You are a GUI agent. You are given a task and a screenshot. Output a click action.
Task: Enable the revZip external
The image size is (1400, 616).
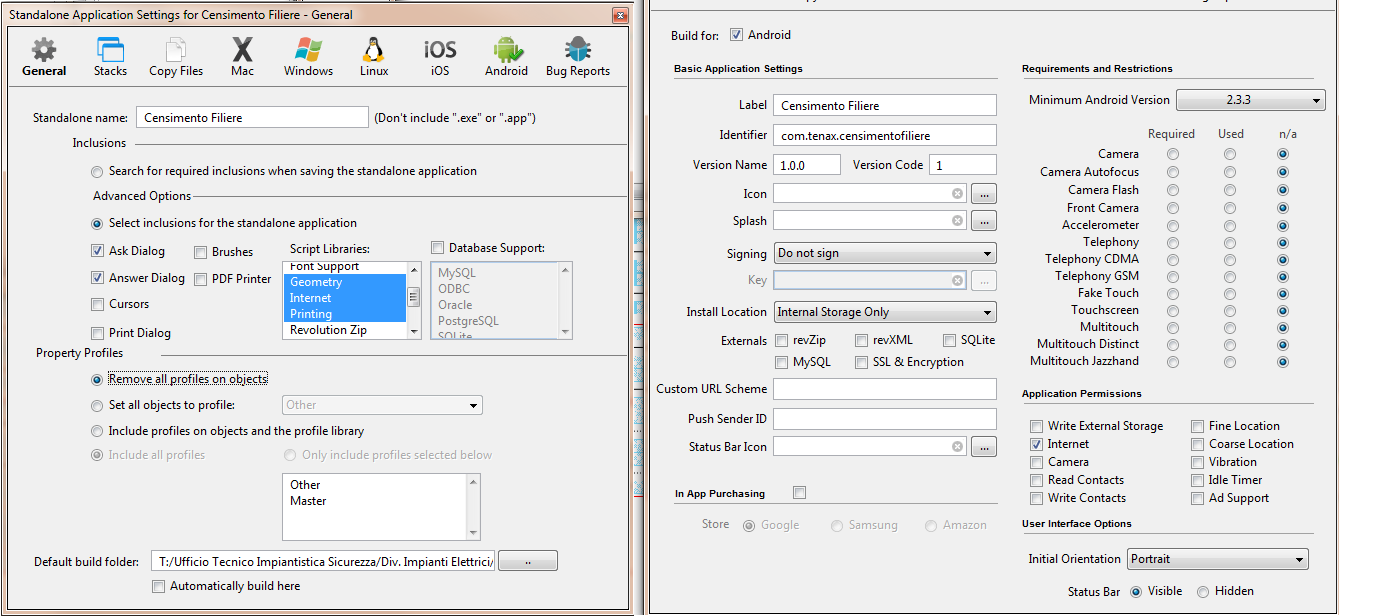[782, 340]
